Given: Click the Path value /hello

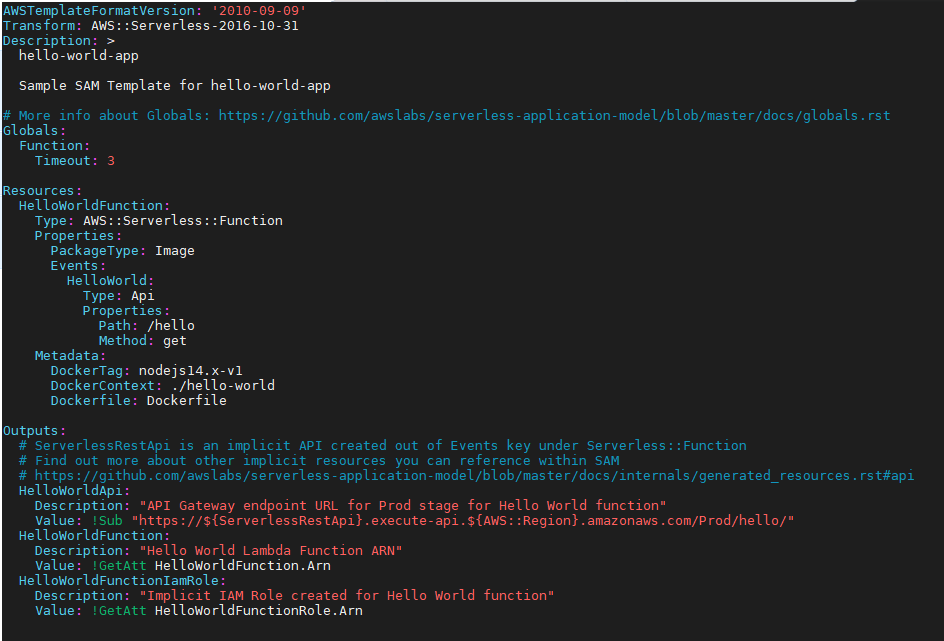Looking at the screenshot, I should [x=173, y=325].
